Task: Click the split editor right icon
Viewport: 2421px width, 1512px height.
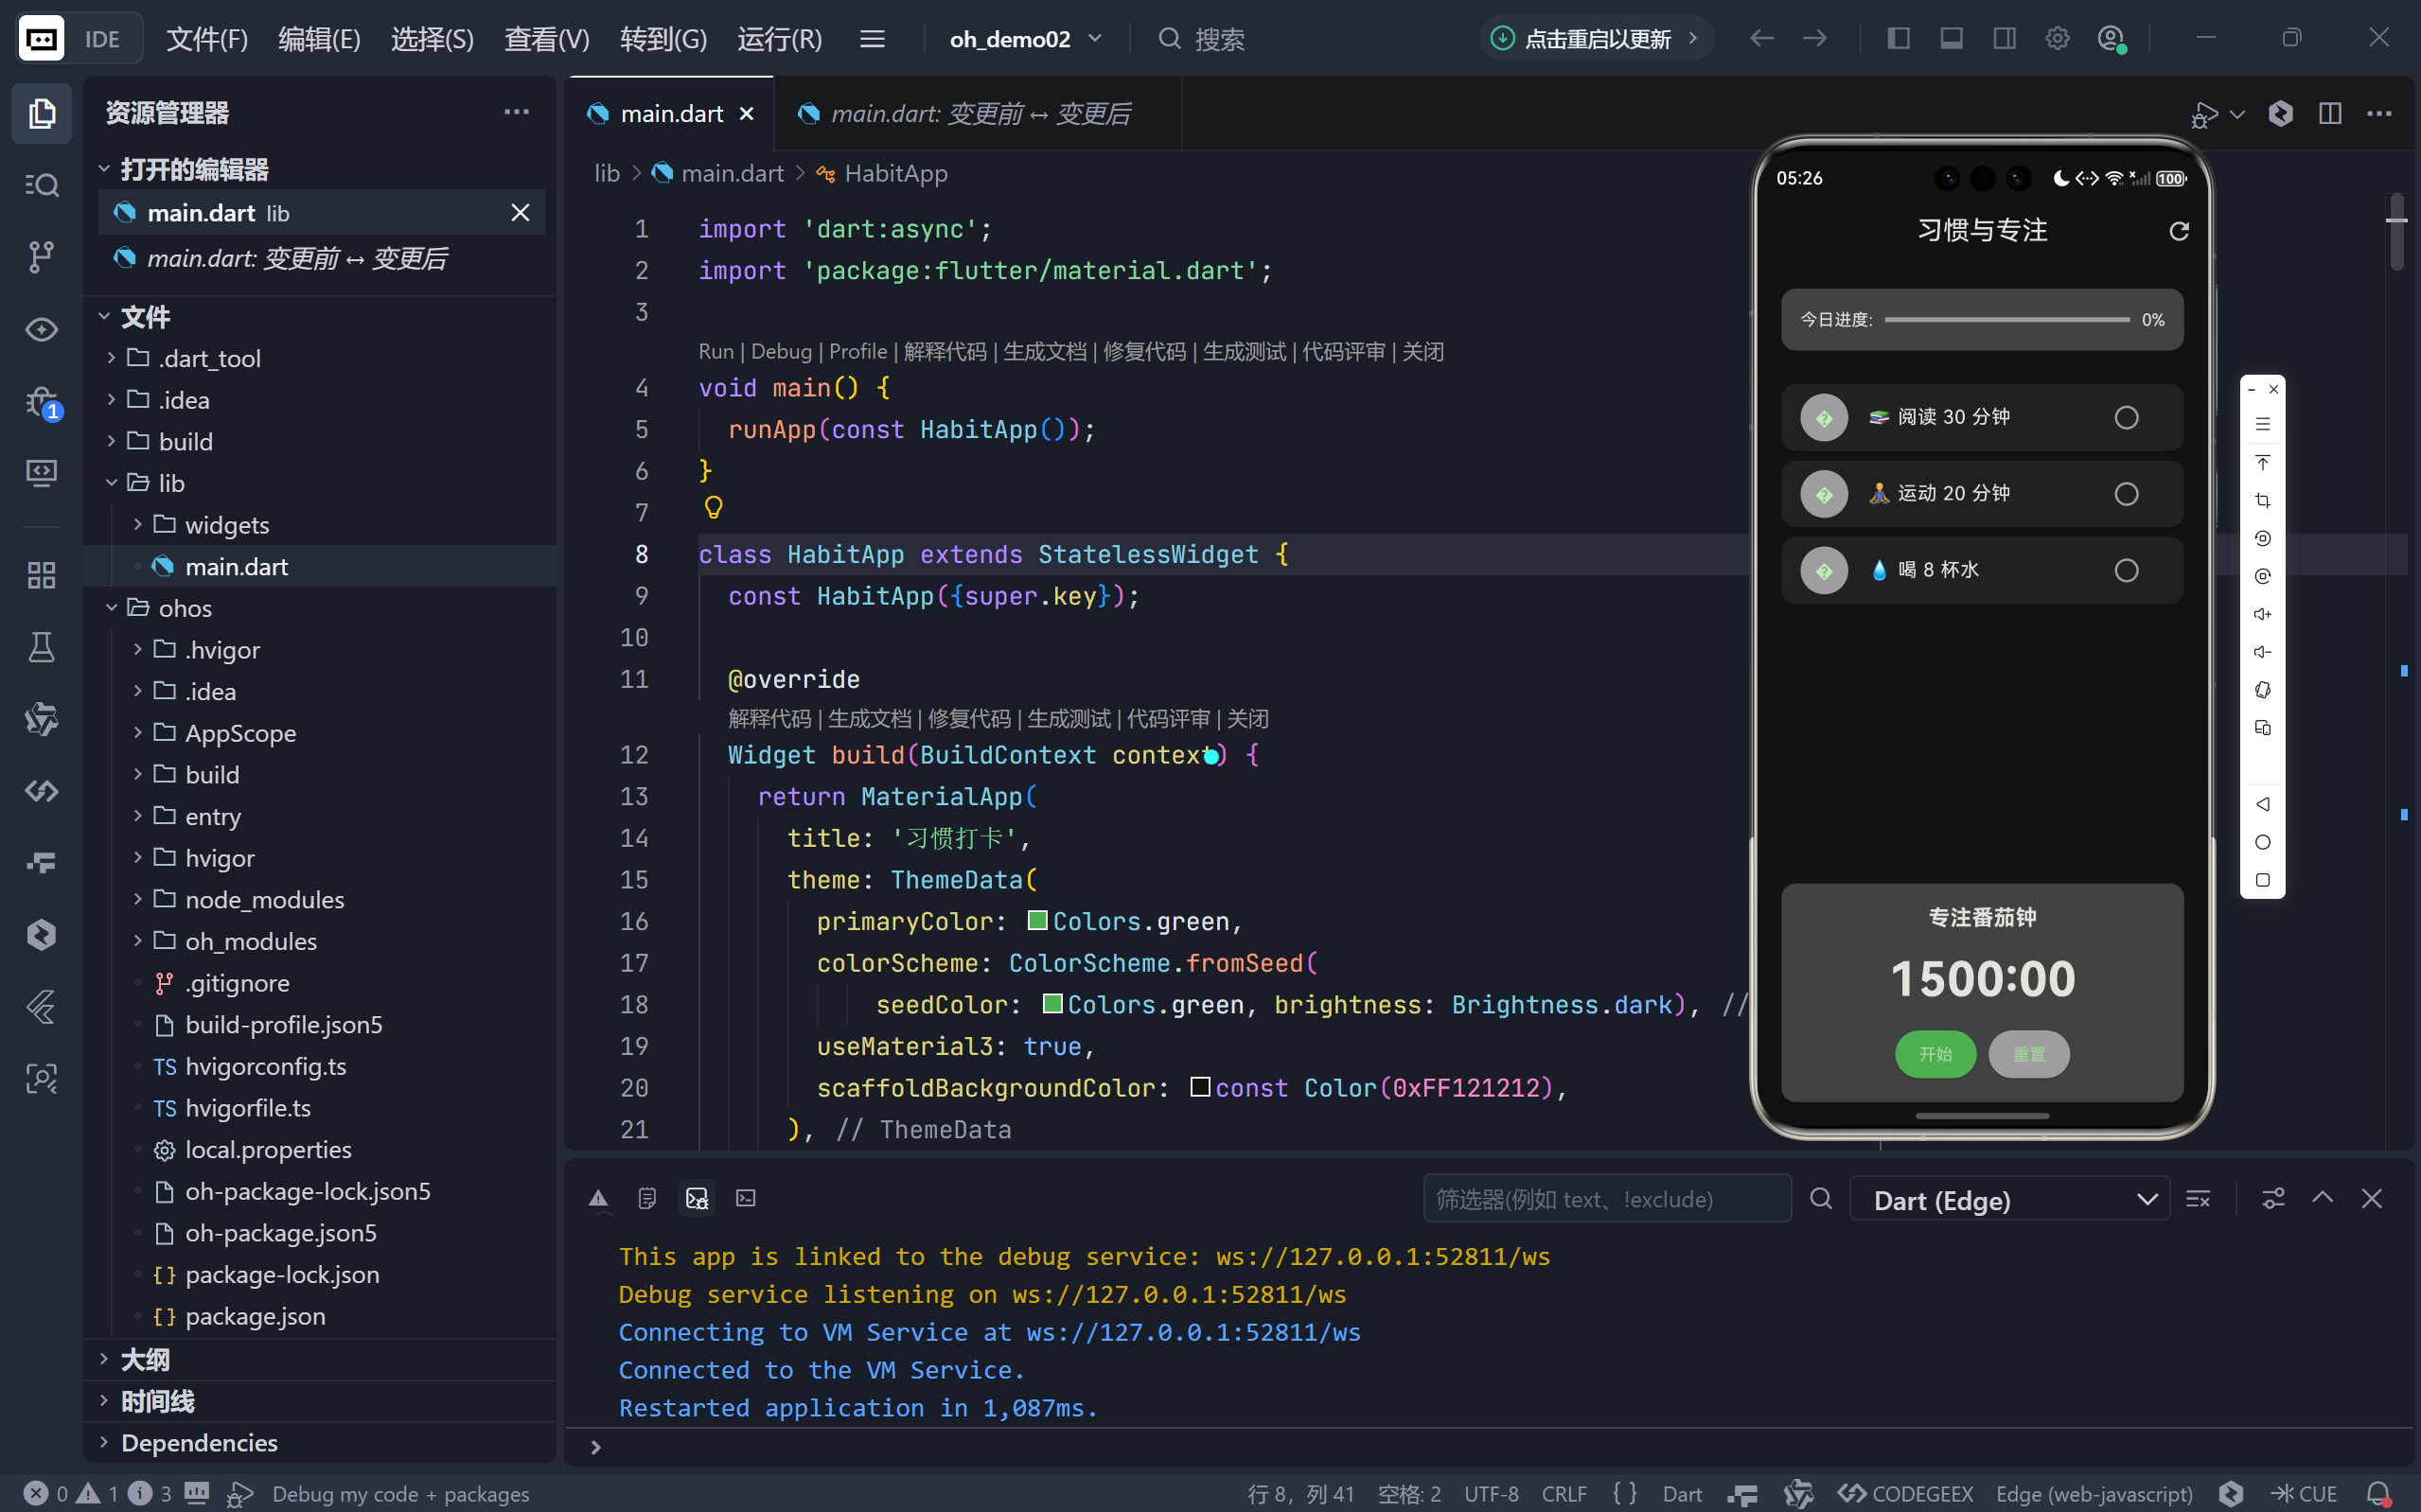Action: (x=2329, y=114)
